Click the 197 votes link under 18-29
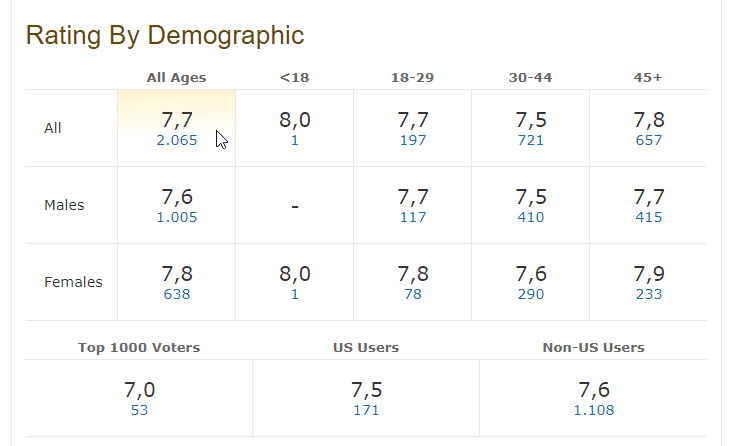 pos(412,141)
